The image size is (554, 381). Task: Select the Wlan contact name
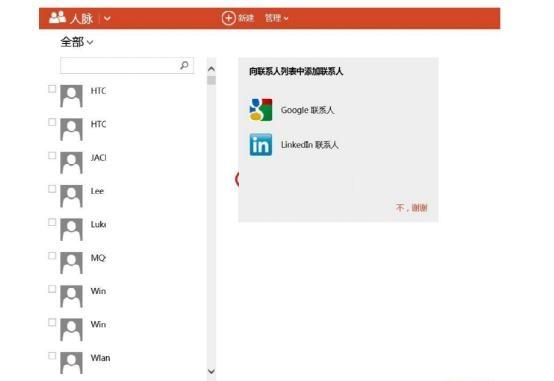point(100,358)
